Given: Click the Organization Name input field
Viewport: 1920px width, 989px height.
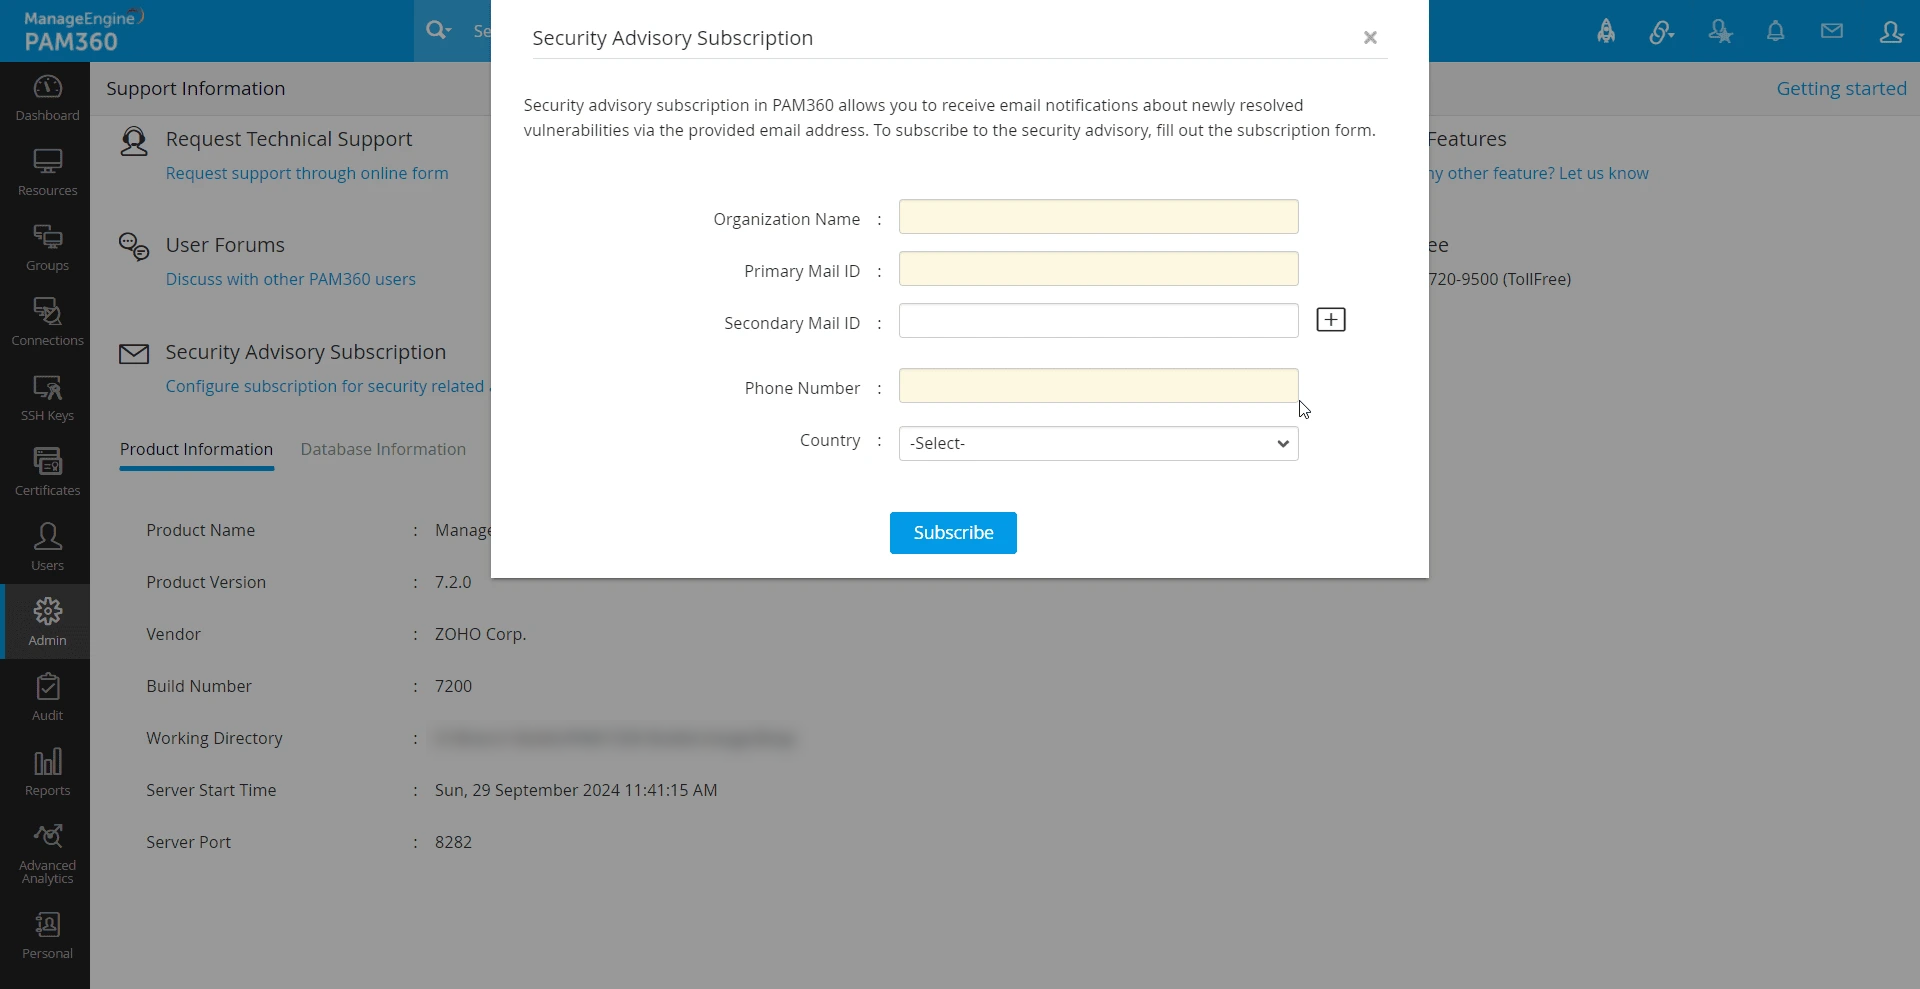Looking at the screenshot, I should (1098, 217).
